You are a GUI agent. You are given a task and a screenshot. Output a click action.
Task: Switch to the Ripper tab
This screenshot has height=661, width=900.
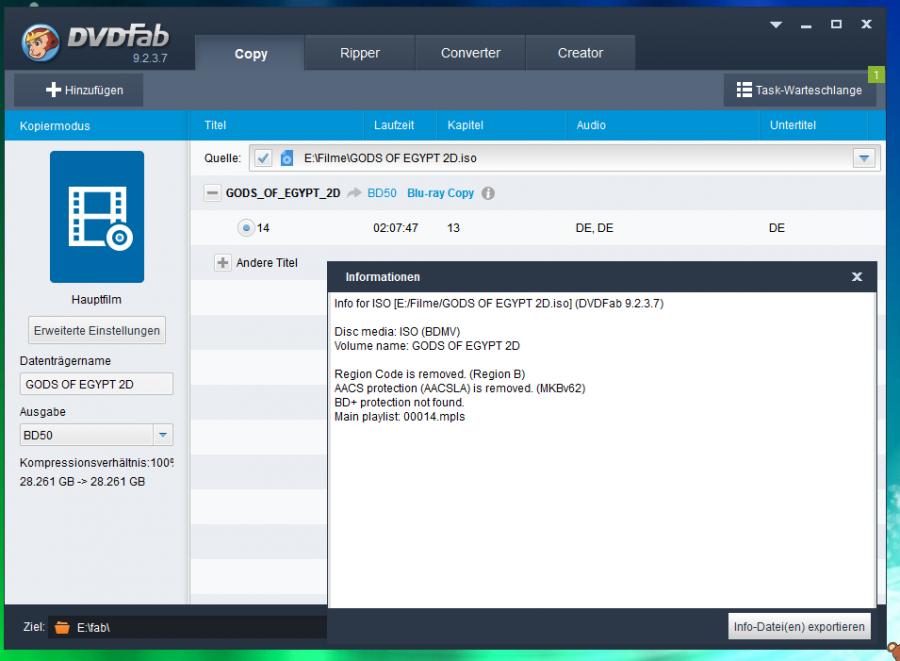[359, 53]
